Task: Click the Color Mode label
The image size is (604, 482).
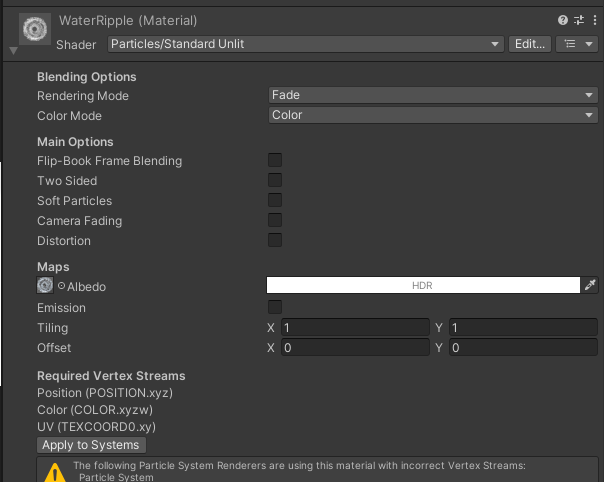Action: [x=69, y=116]
